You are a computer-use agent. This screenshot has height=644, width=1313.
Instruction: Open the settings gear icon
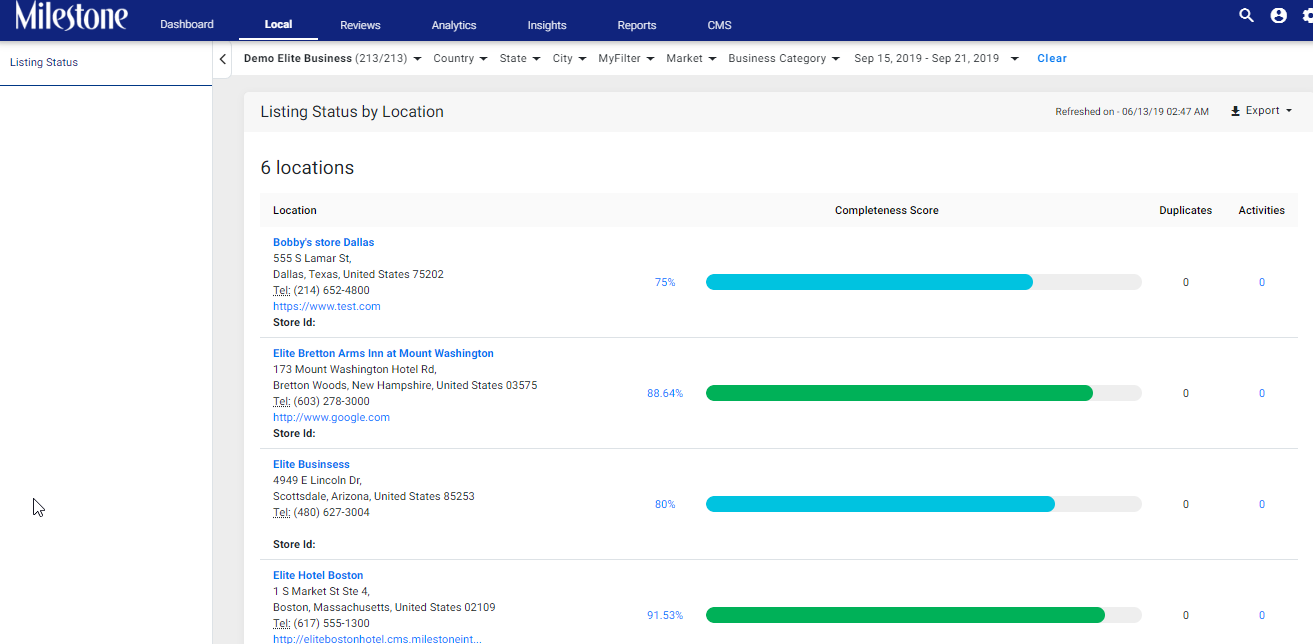click(x=1307, y=15)
